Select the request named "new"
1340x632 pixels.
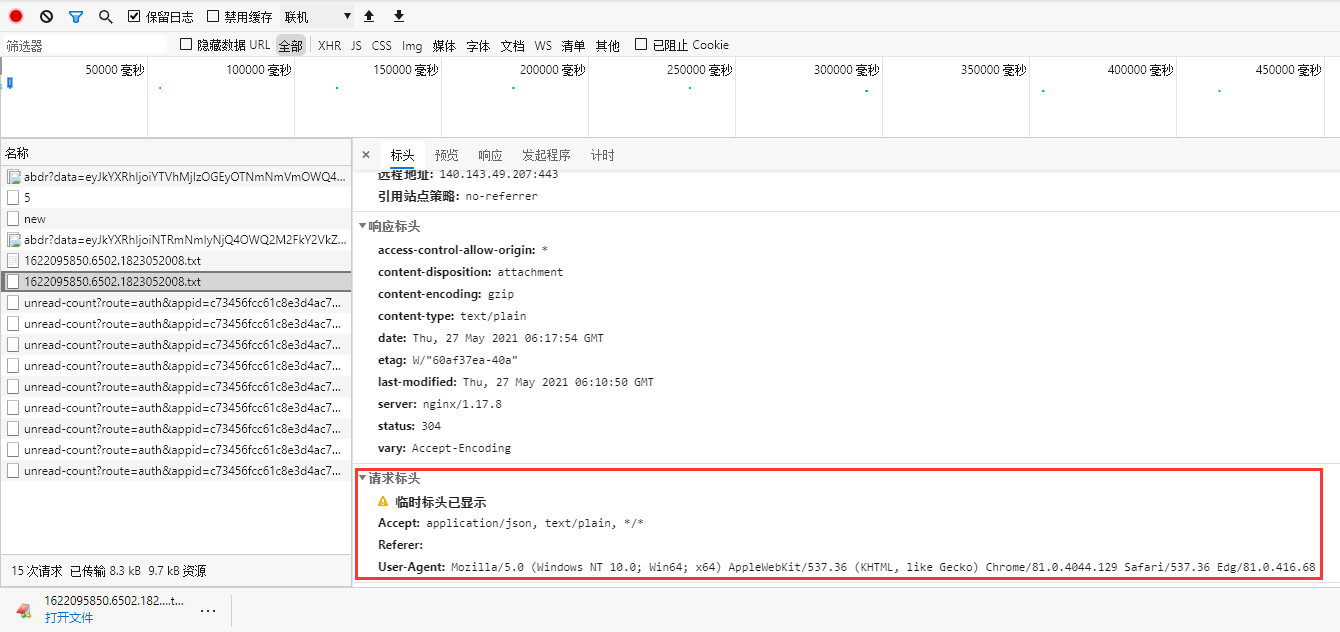[176, 219]
